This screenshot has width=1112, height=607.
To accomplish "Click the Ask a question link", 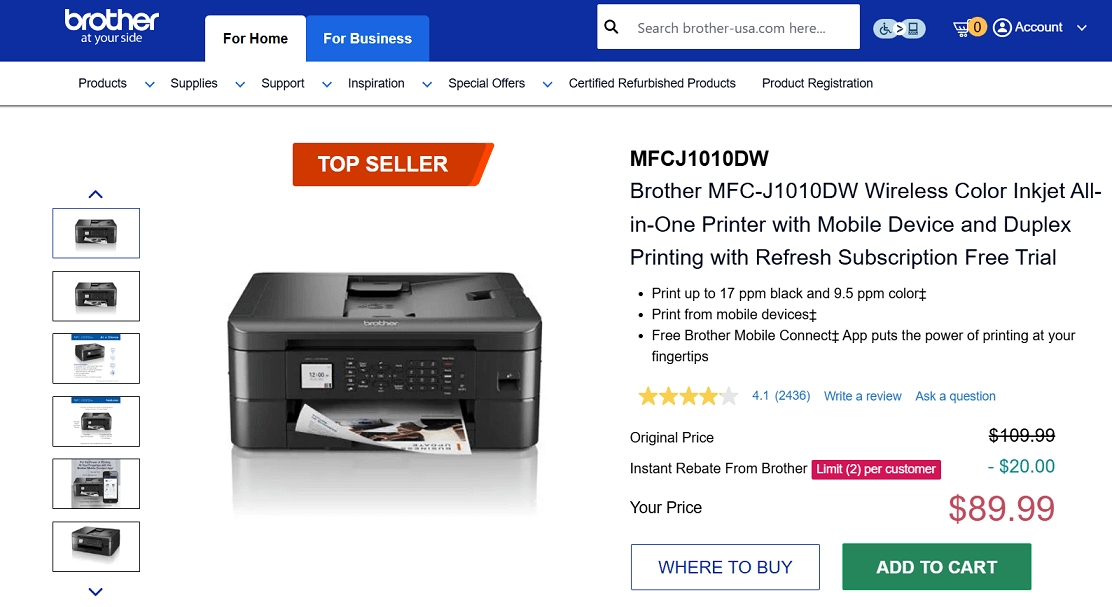I will 955,396.
